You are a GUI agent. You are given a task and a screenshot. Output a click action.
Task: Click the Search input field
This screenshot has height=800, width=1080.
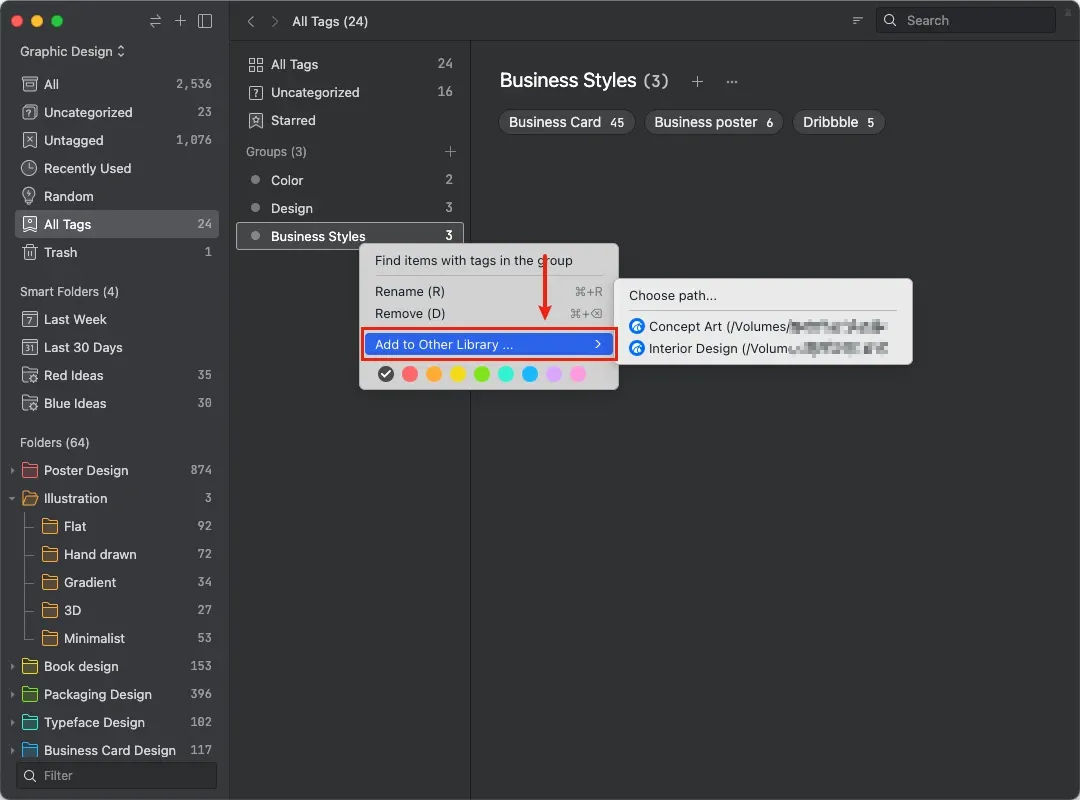pyautogui.click(x=966, y=20)
